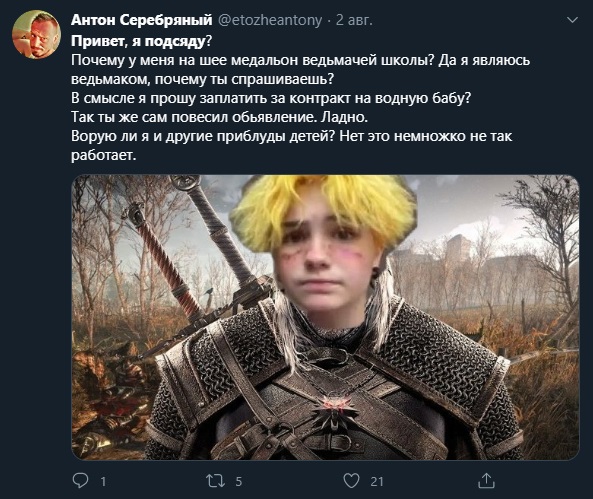This screenshot has width=593, height=499.
Task: Click the reply count 1
Action: (103, 482)
